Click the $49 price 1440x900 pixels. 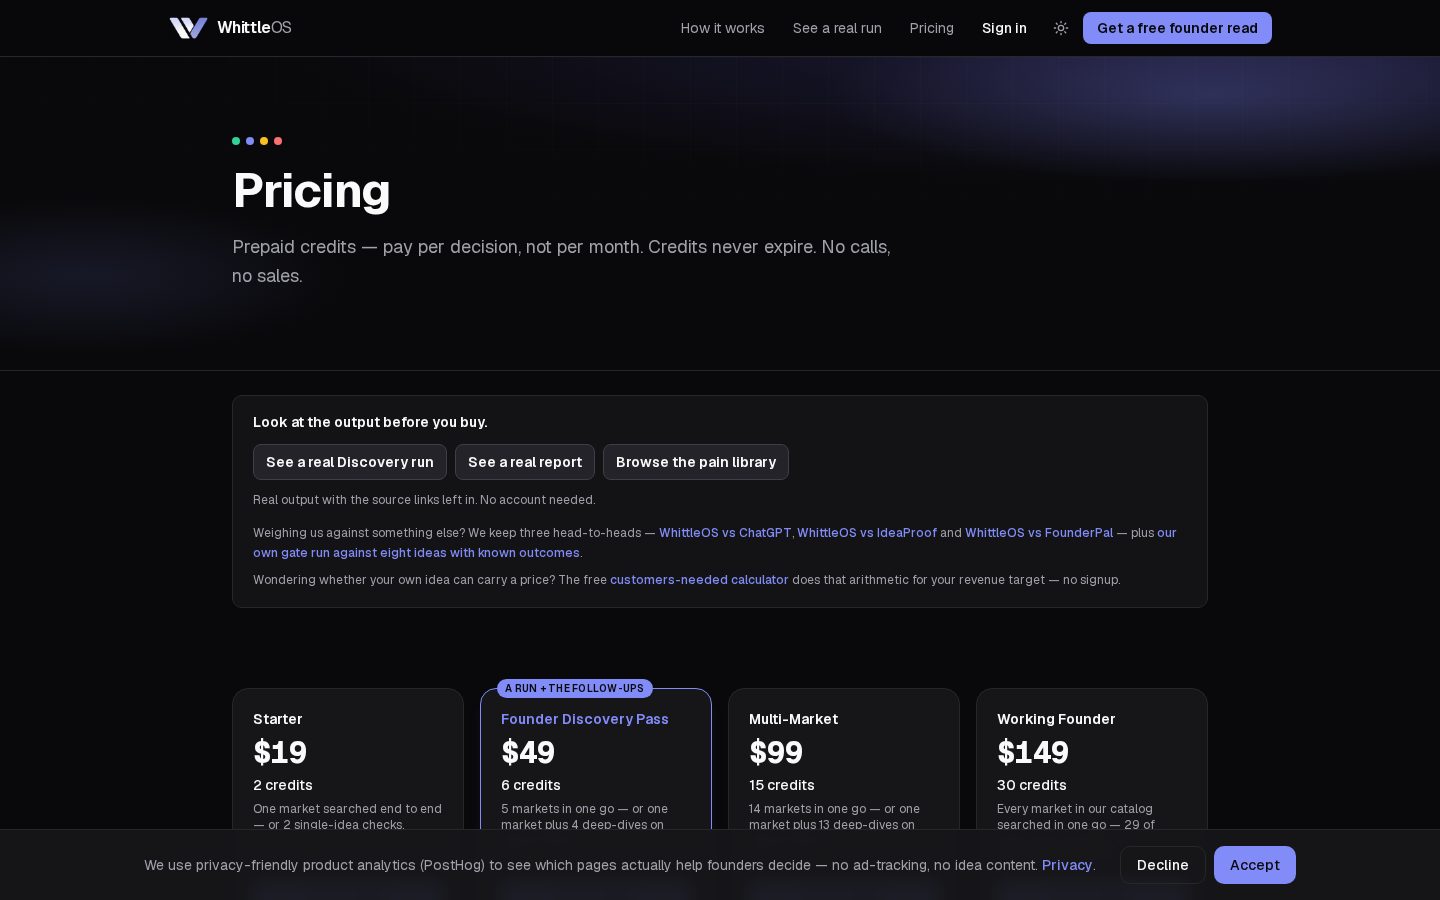[x=528, y=752]
